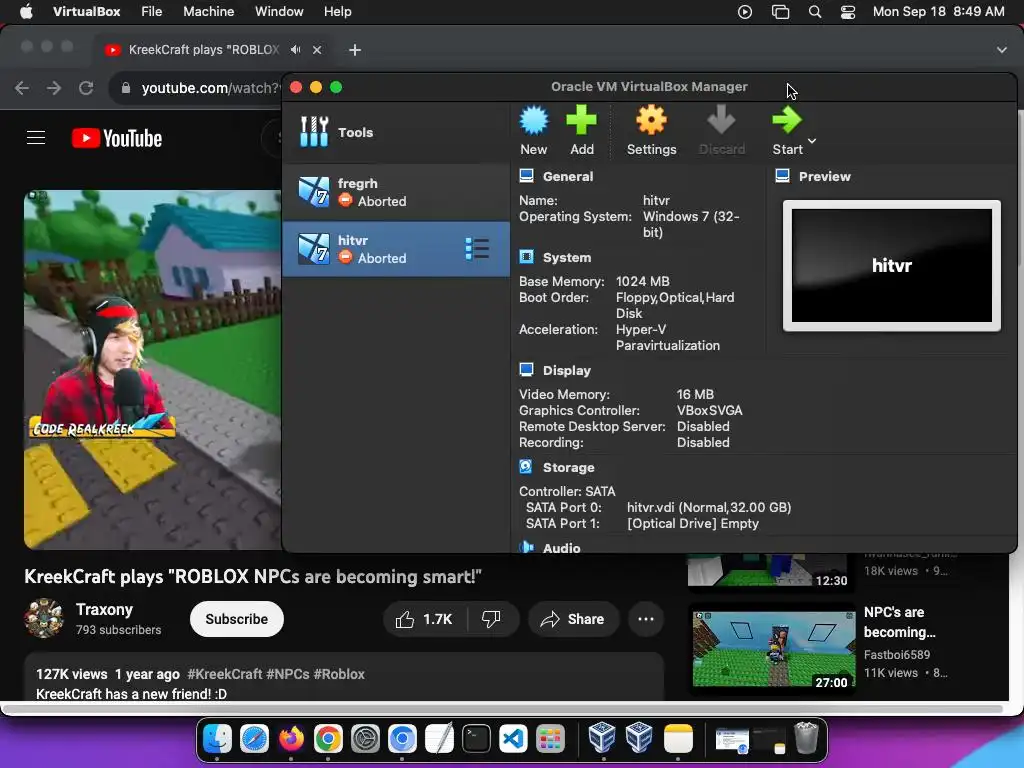The height and width of the screenshot is (768, 1024).
Task: Click the VBoxSVGA graphics controller value
Action: 709,411
